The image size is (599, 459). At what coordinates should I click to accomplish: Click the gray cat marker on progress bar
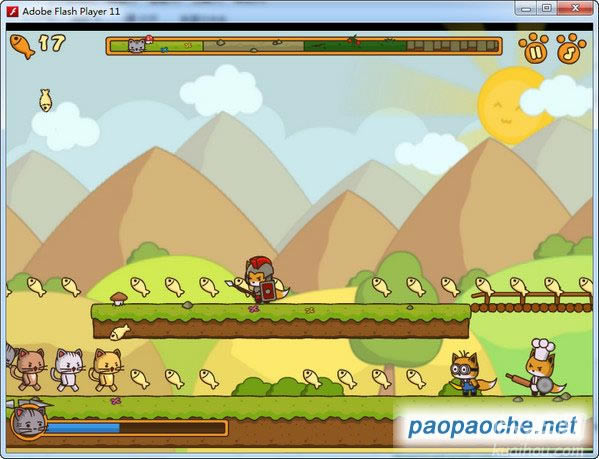pyautogui.click(x=136, y=46)
